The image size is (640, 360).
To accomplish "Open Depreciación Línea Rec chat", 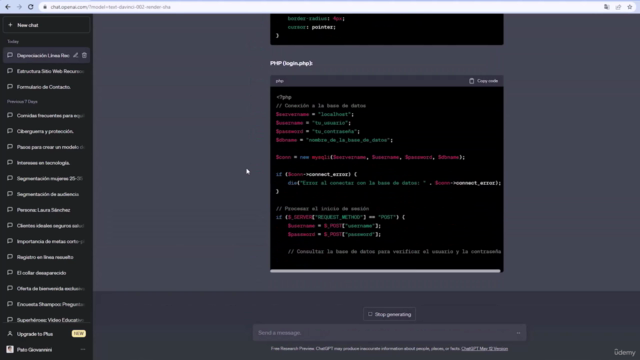I will pos(43,56).
